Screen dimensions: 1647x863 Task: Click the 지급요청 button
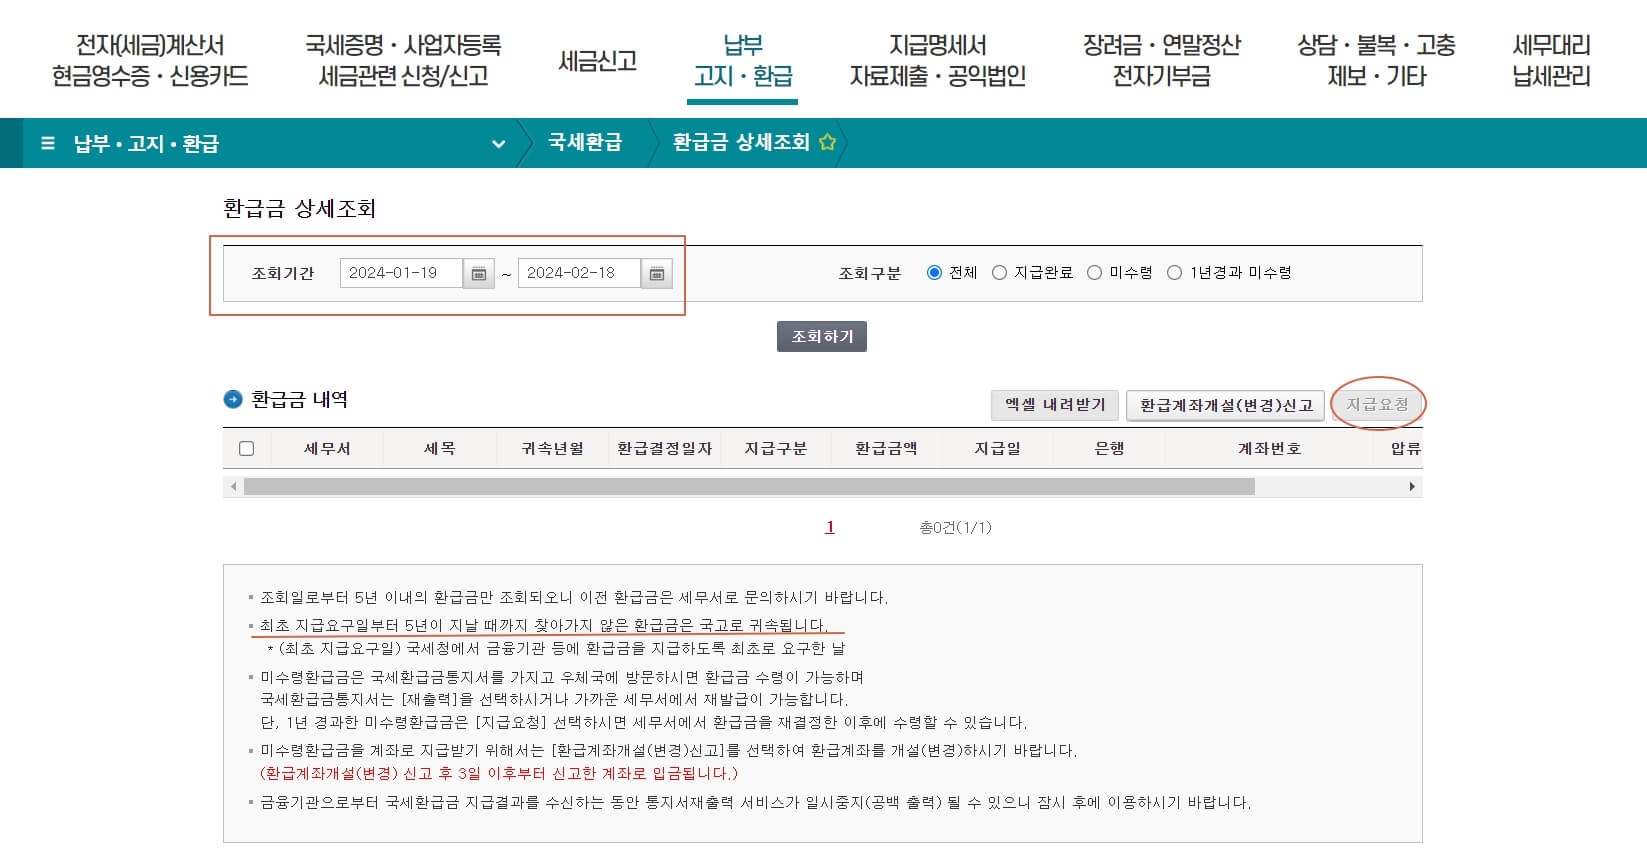click(x=1377, y=404)
